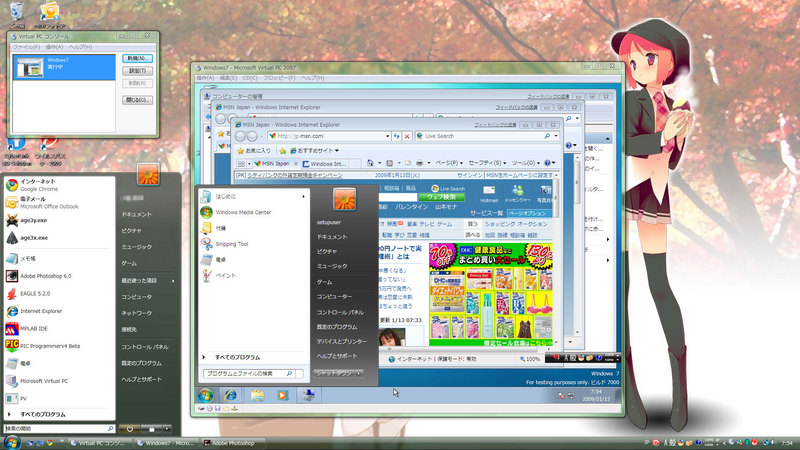Open Adobe Photoshop 6.0 from Start menu
Viewport: 800px width, 450px height.
[59, 276]
